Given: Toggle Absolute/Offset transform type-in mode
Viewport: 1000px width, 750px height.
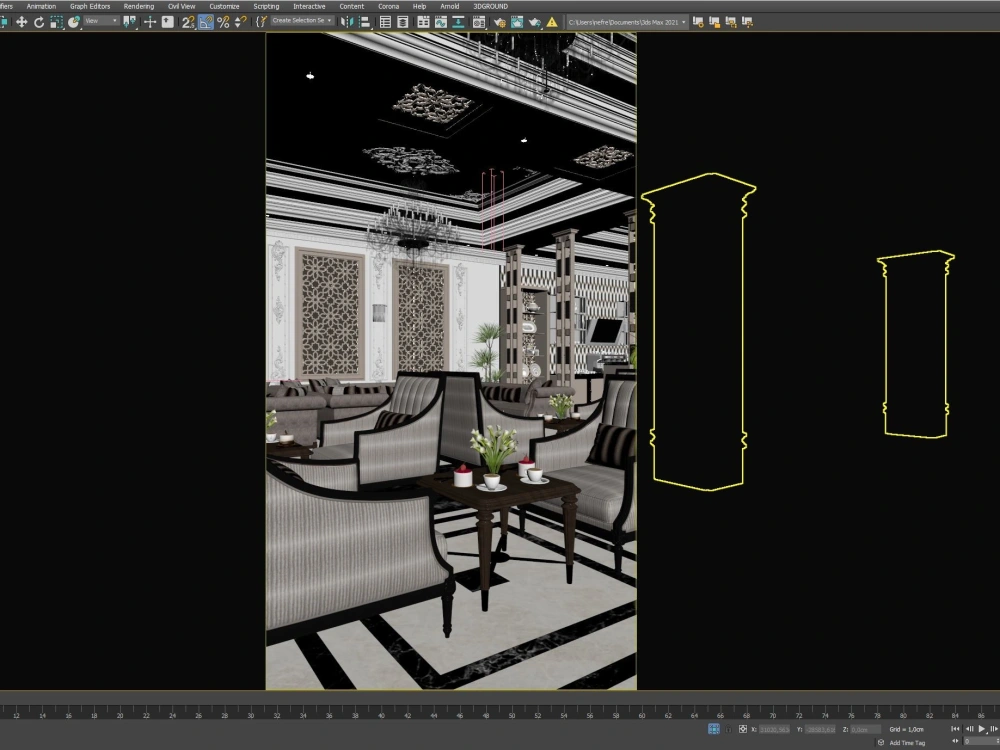Looking at the screenshot, I should [743, 729].
